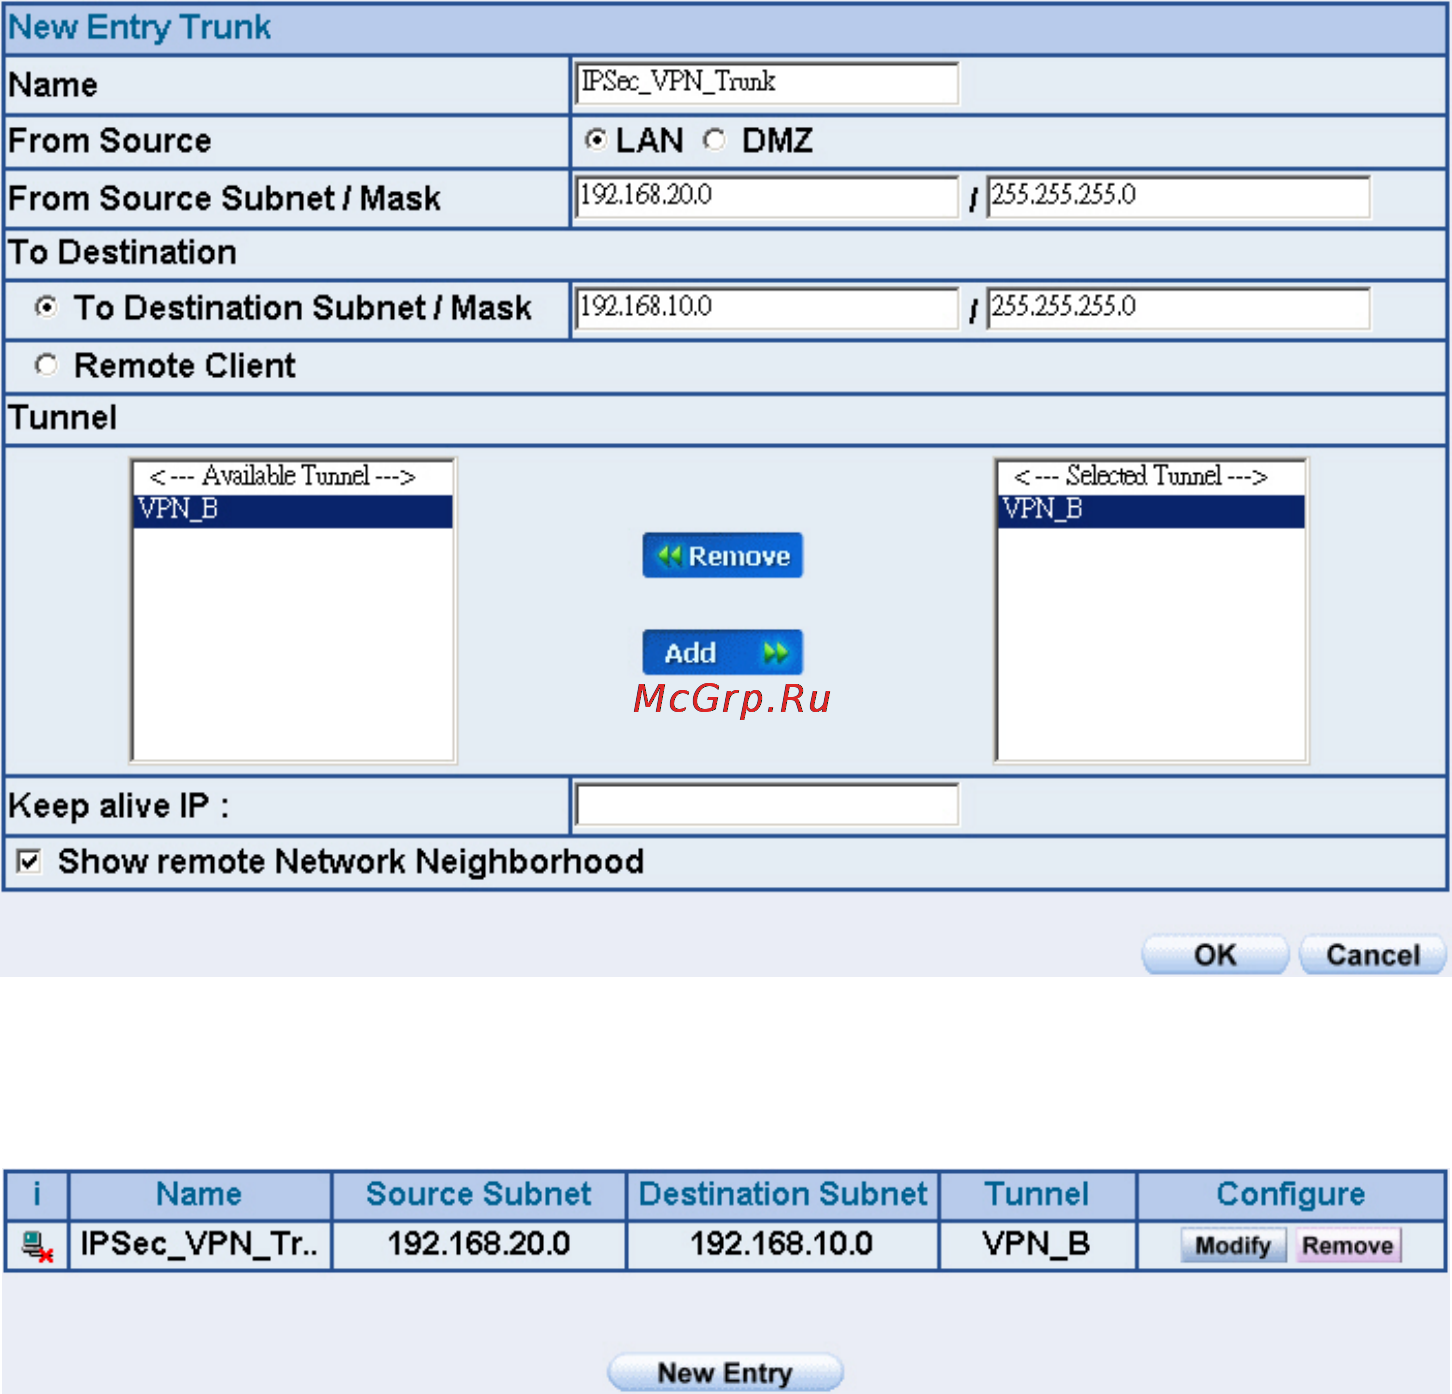This screenshot has width=1452, height=1394.
Task: Edit the destination subnet 192.168.10.0 field
Action: [x=767, y=307]
